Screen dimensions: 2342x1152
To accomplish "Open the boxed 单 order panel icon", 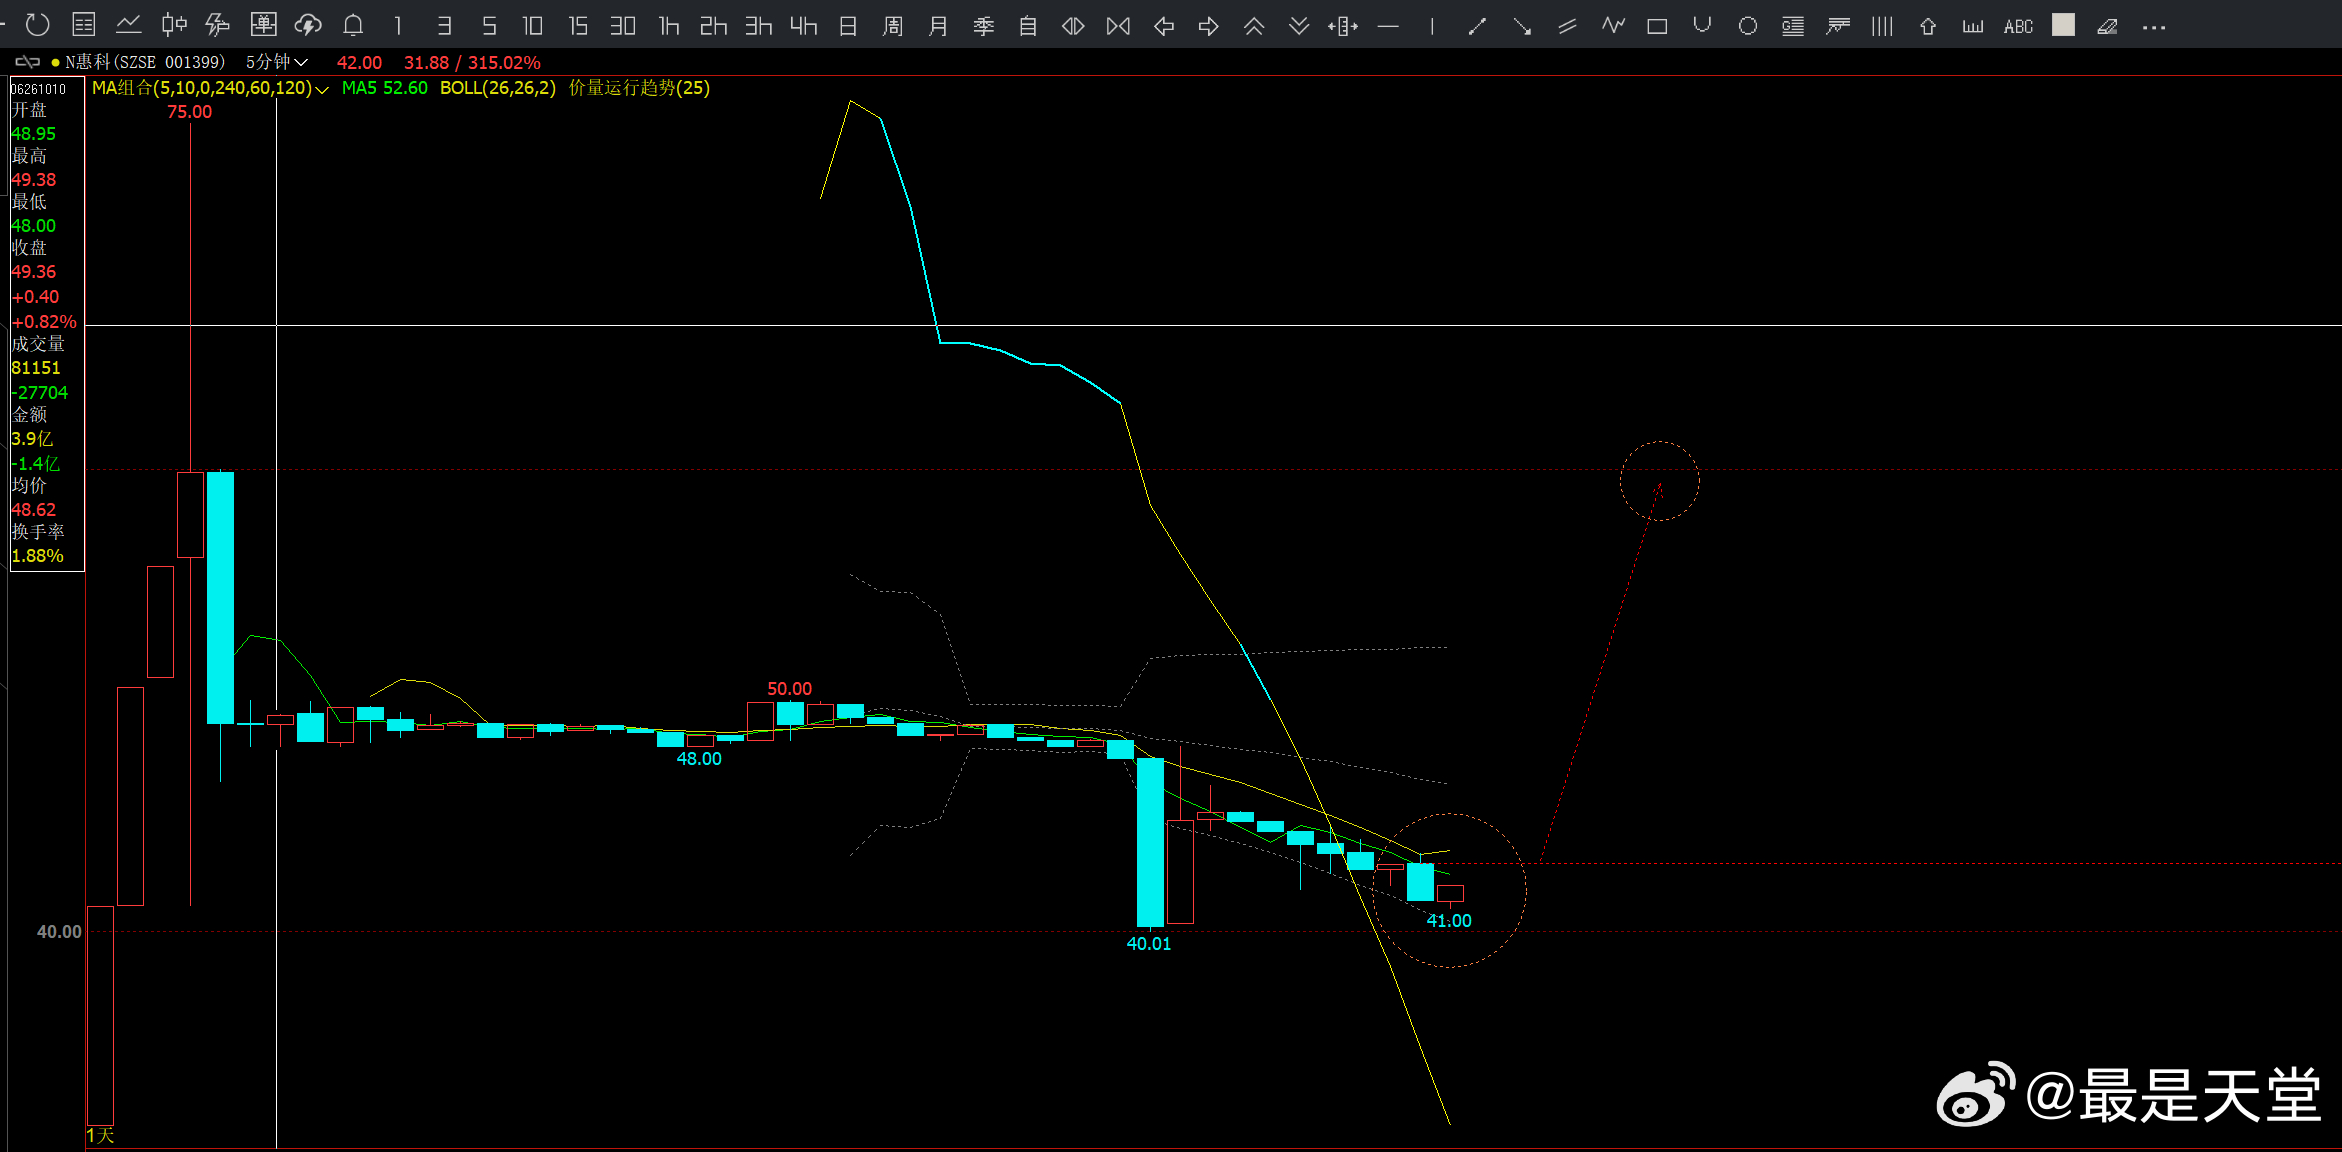I will tap(264, 25).
